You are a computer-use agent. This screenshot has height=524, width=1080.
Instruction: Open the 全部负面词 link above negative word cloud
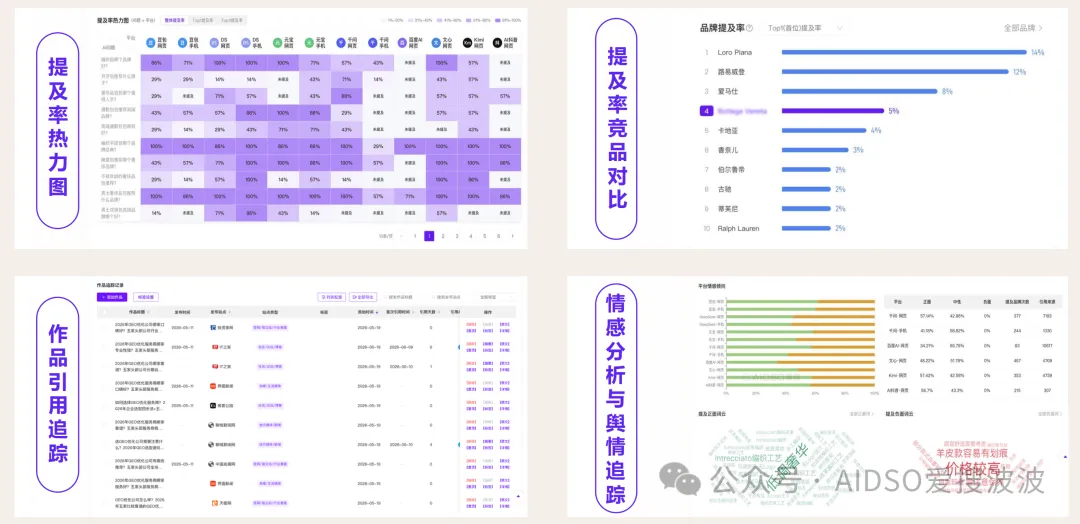1050,415
